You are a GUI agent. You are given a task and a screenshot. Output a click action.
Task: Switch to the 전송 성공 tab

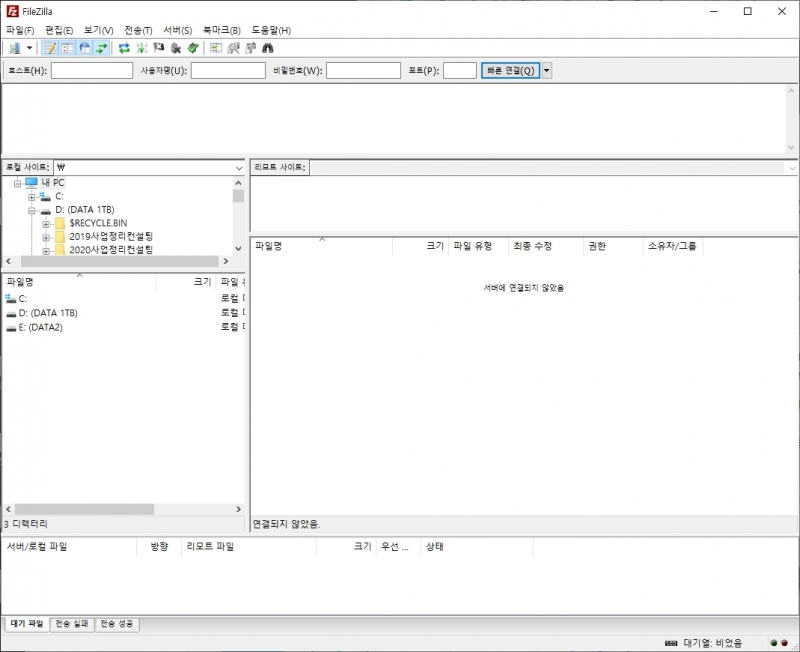click(x=117, y=623)
